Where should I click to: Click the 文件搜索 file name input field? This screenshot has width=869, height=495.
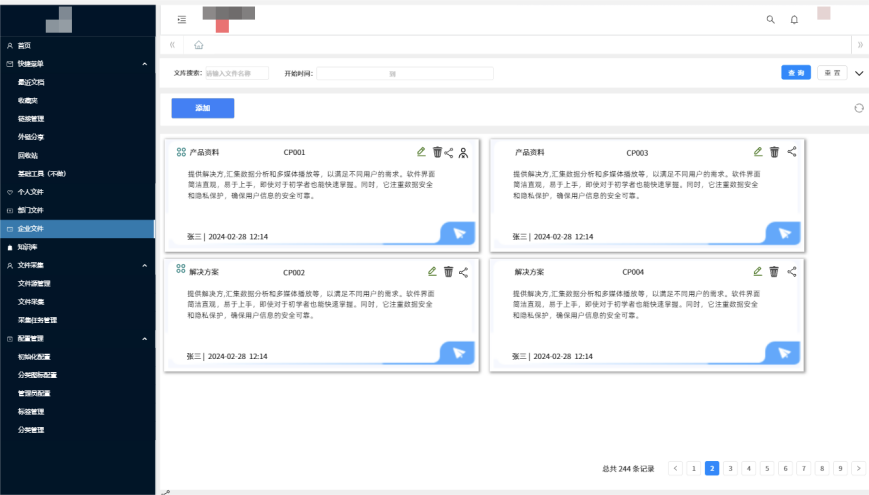[236, 73]
